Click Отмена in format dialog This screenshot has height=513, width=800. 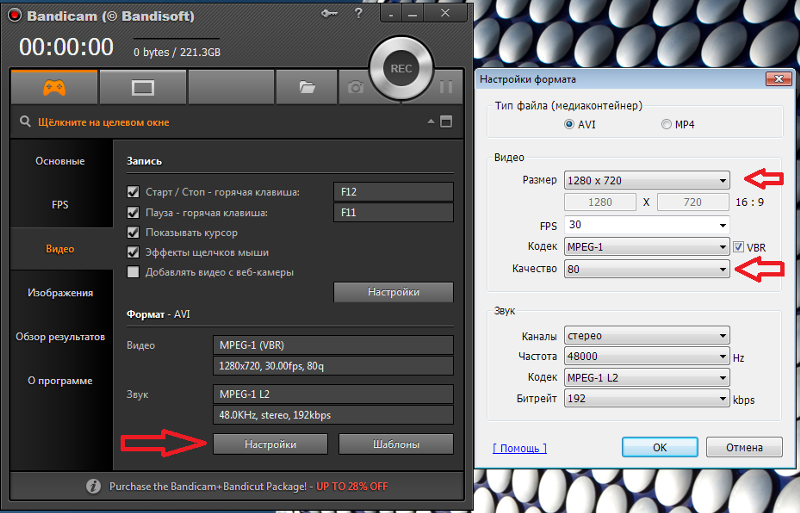[744, 447]
